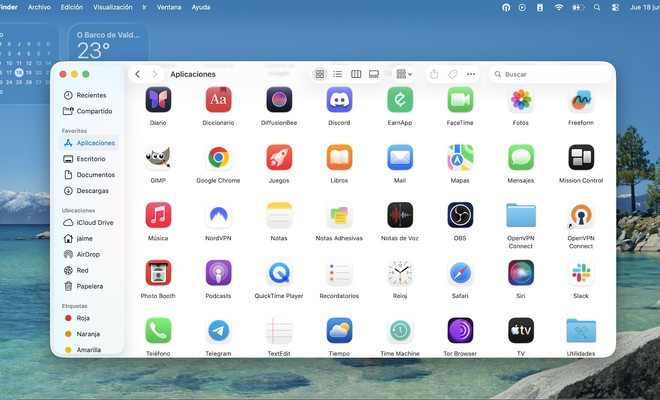The height and width of the screenshot is (400, 660).
Task: Click the Mensajes app icon
Action: point(521,157)
